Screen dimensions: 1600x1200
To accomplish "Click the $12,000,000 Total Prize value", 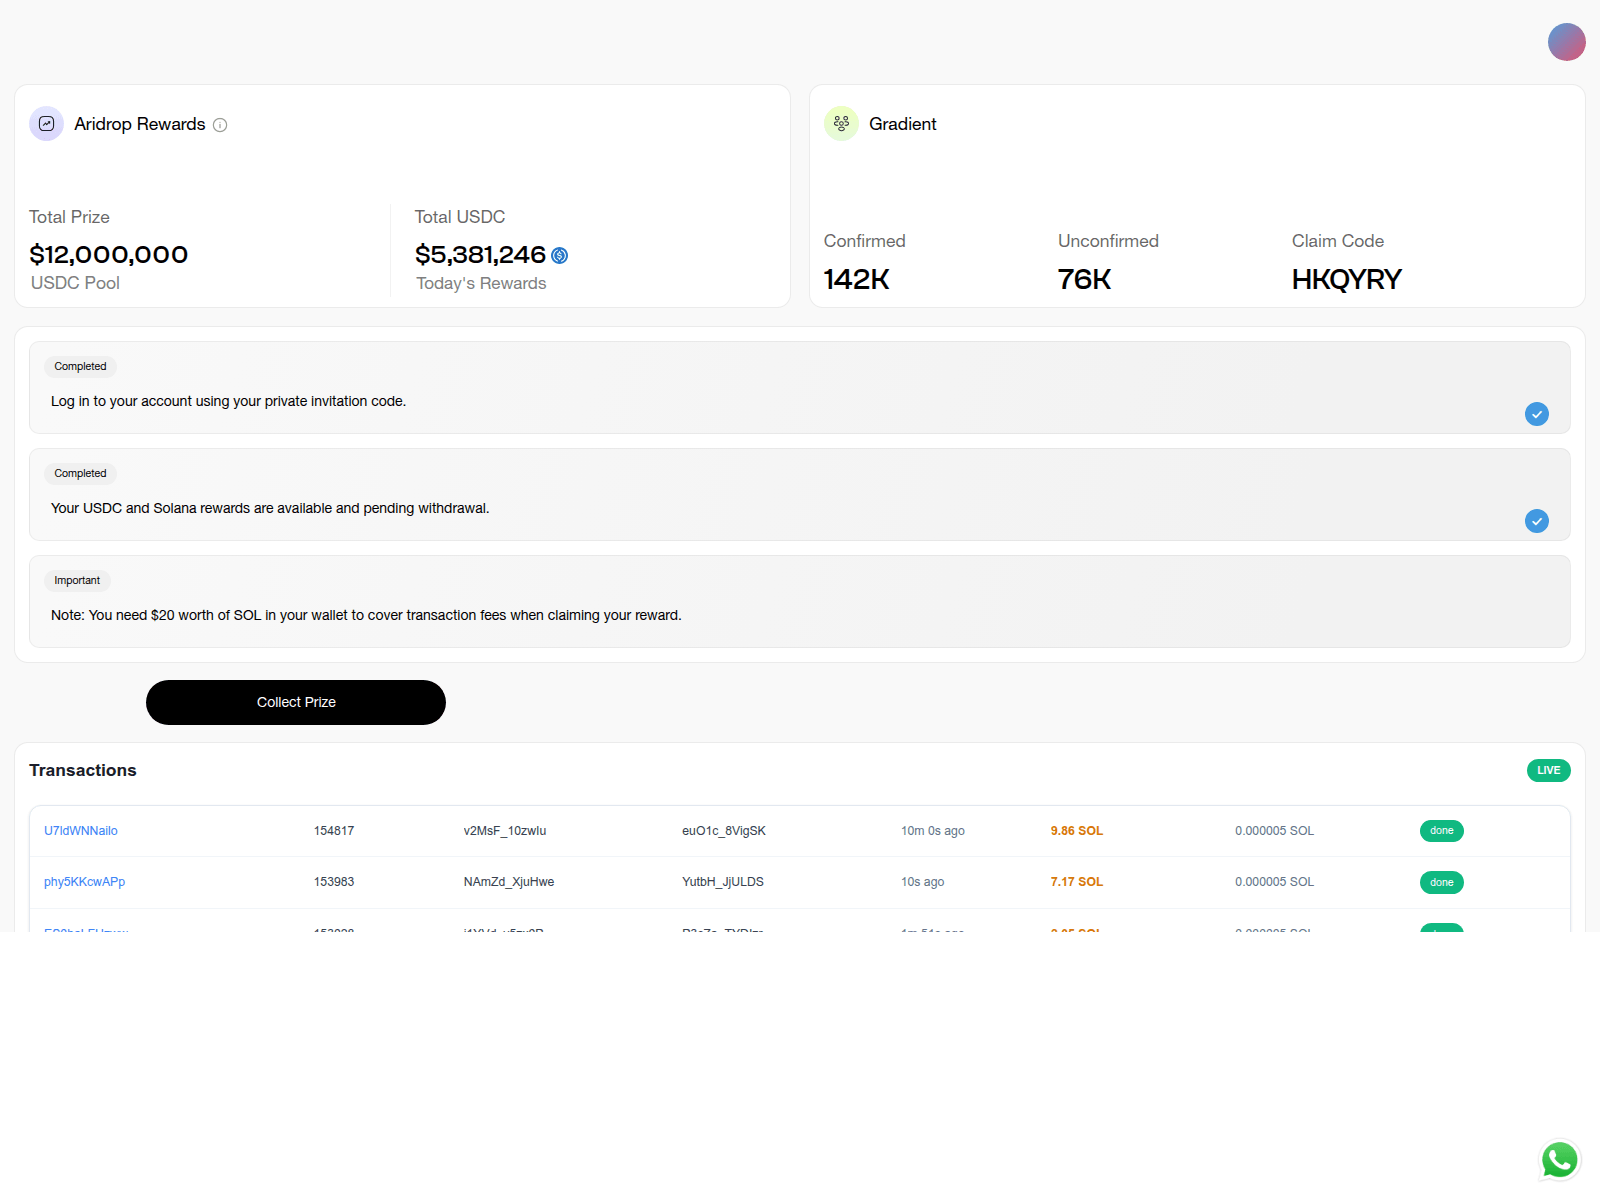I will [x=108, y=255].
